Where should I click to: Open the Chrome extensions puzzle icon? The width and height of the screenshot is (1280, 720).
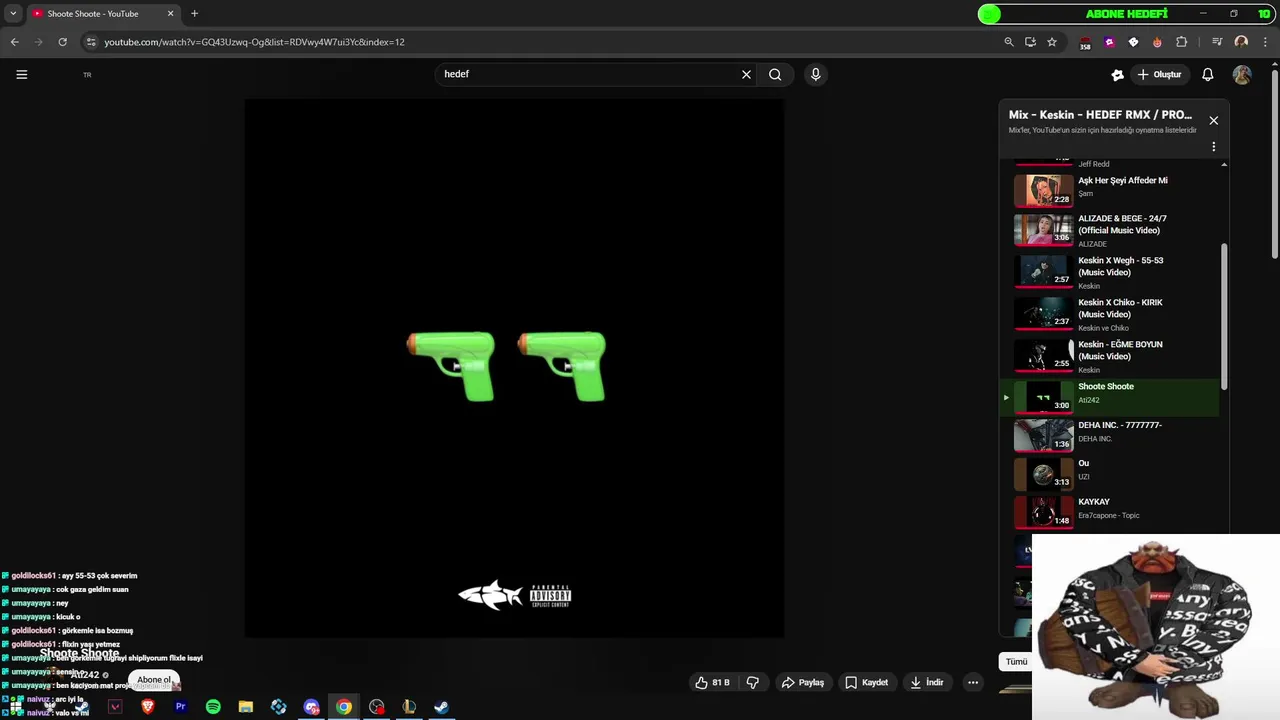point(1181,42)
